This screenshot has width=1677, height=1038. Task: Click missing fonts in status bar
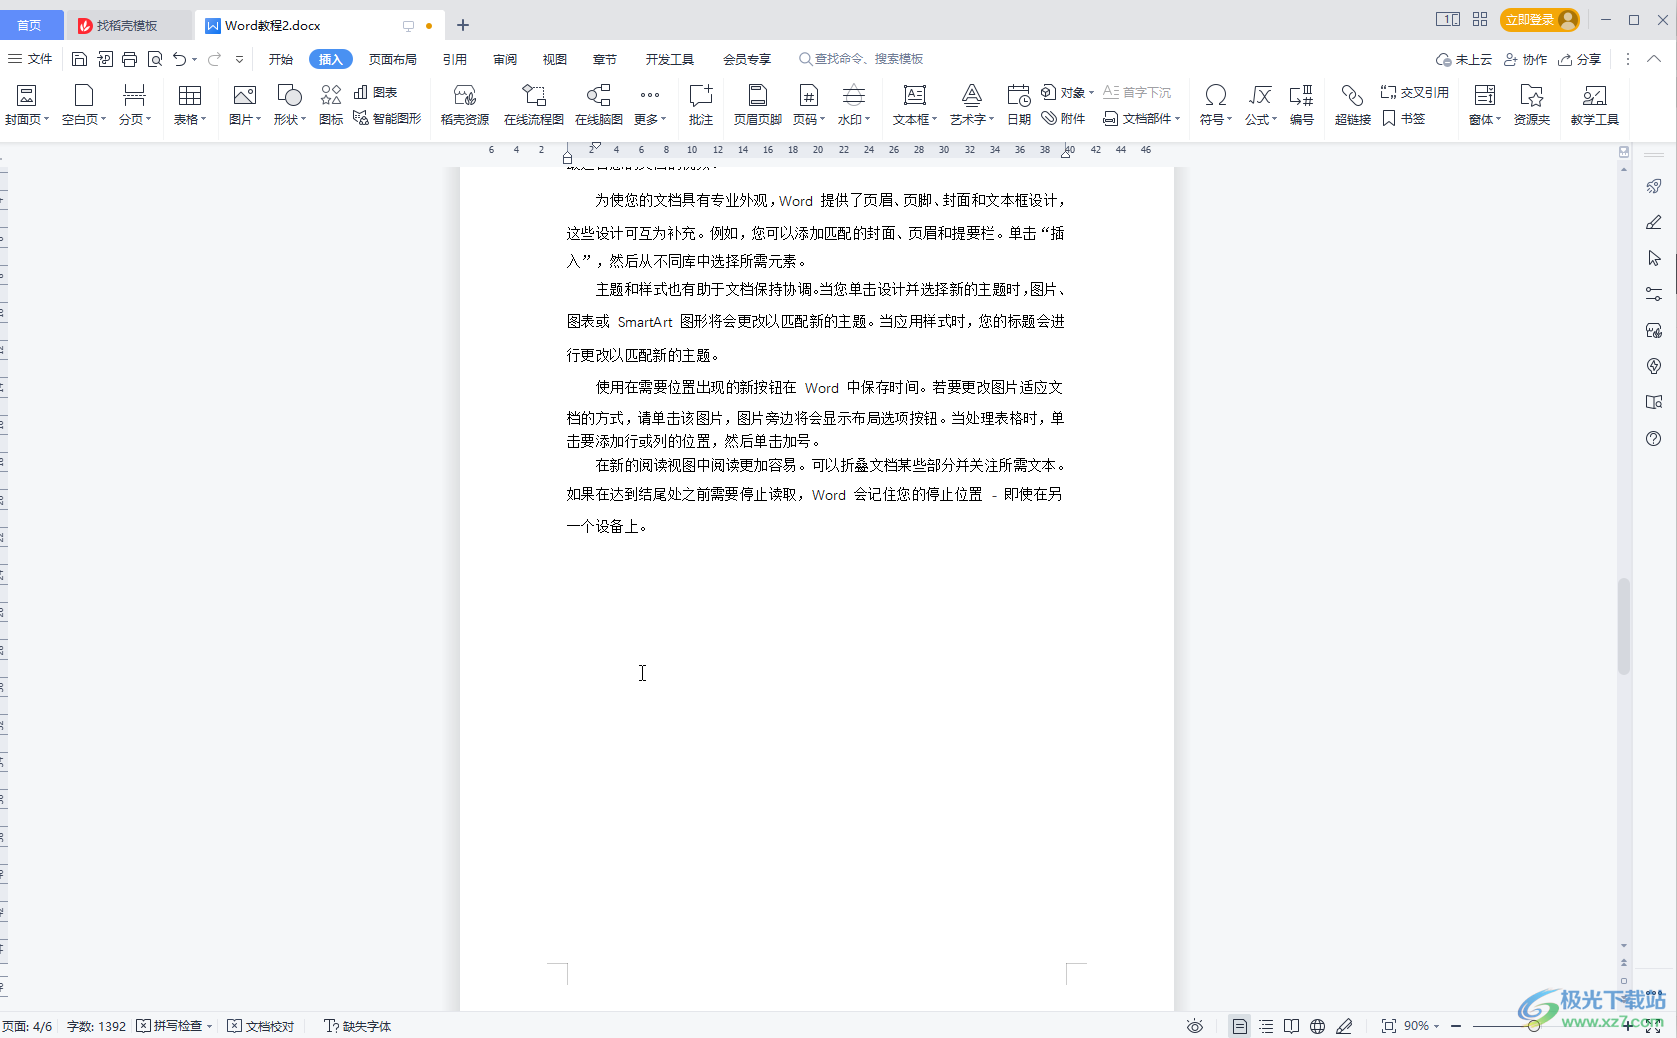(x=358, y=1026)
